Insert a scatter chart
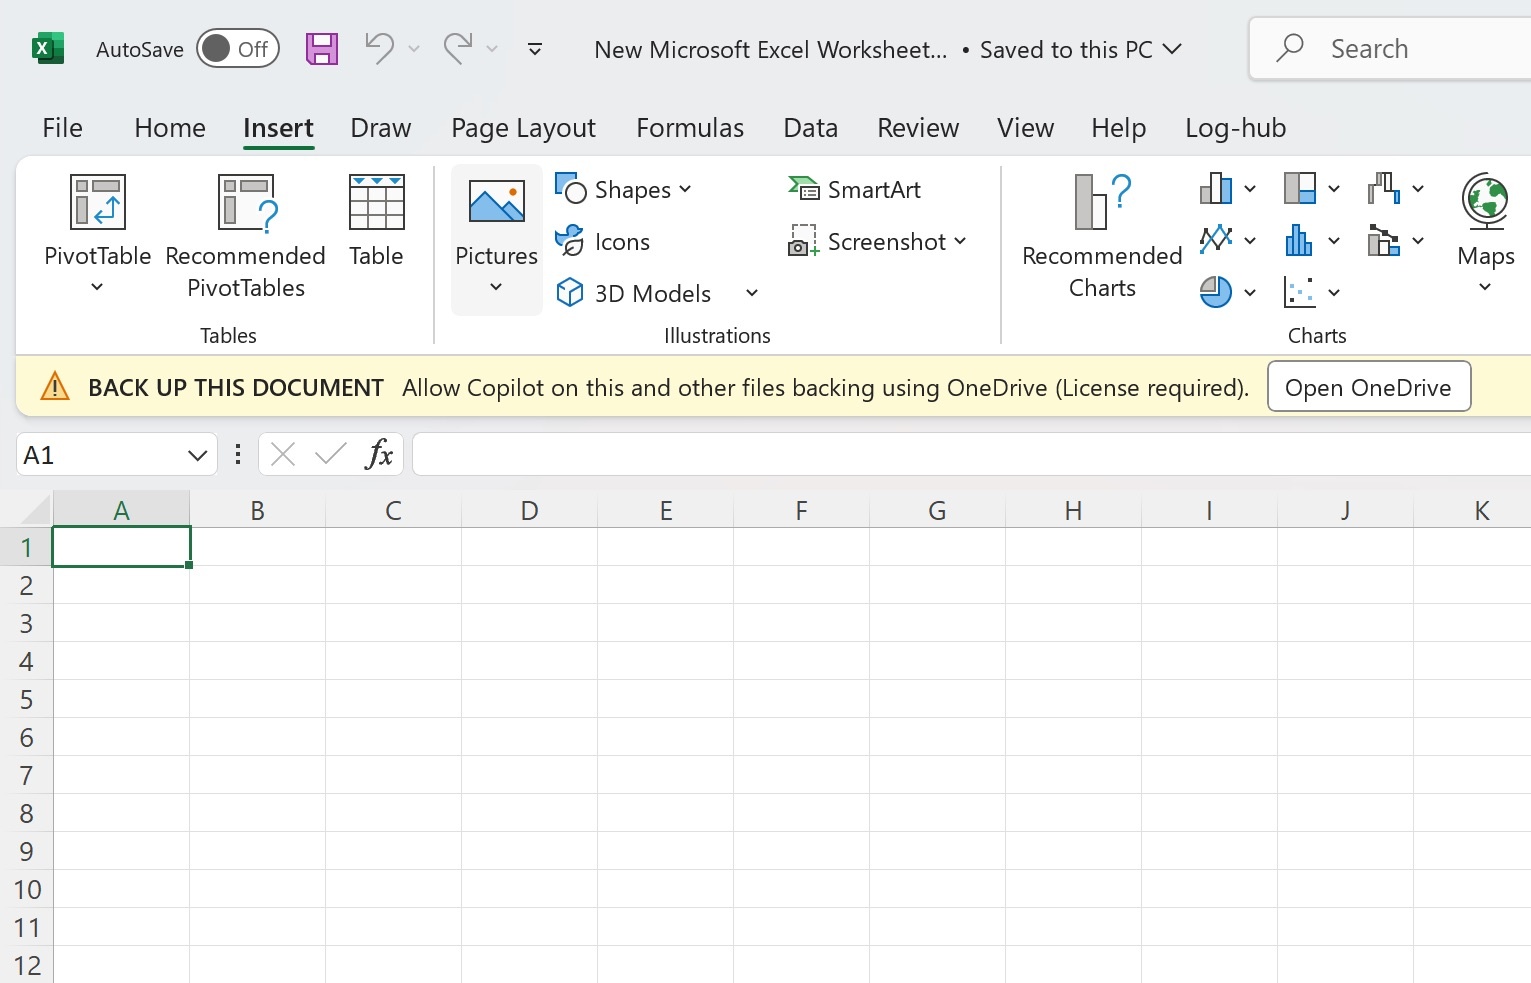 point(1302,291)
